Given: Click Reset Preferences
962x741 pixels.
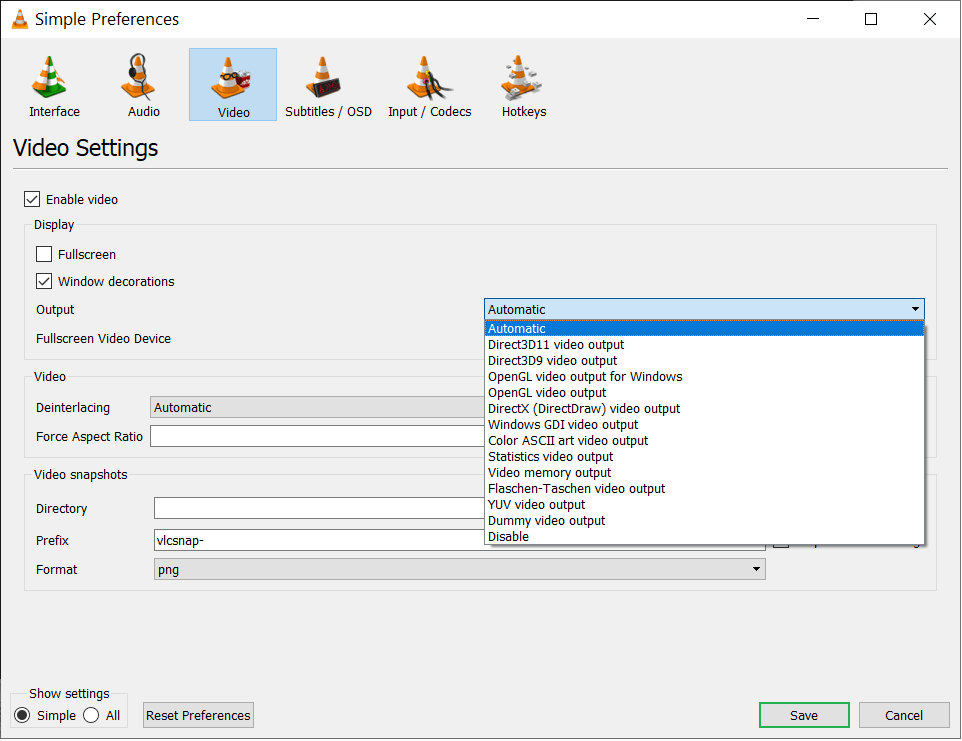Looking at the screenshot, I should pos(198,716).
